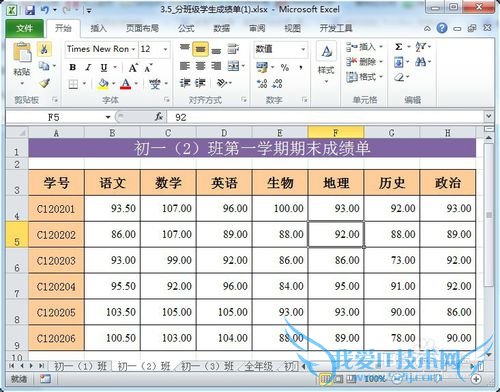Click 插入 insert cells button
Viewport: 500px width, 392px height.
(x=364, y=47)
